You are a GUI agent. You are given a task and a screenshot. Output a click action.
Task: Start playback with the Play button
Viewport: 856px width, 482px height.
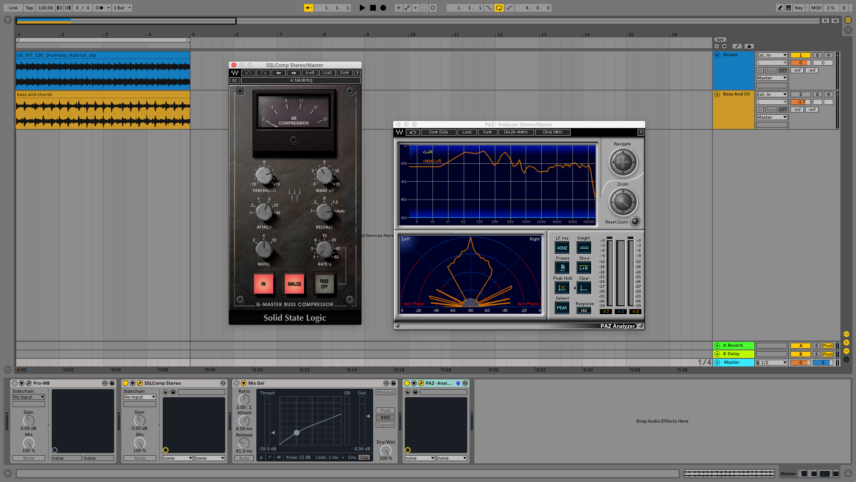tap(362, 8)
